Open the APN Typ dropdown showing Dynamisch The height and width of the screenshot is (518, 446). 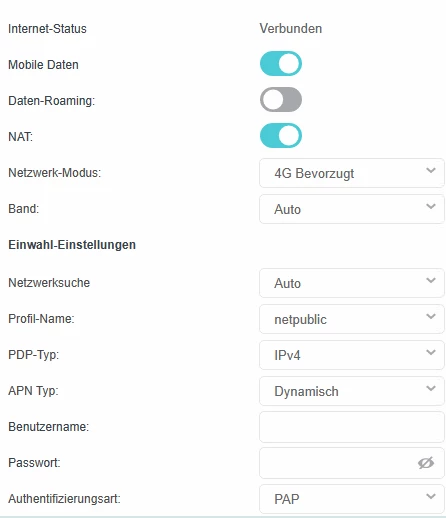pos(352,391)
